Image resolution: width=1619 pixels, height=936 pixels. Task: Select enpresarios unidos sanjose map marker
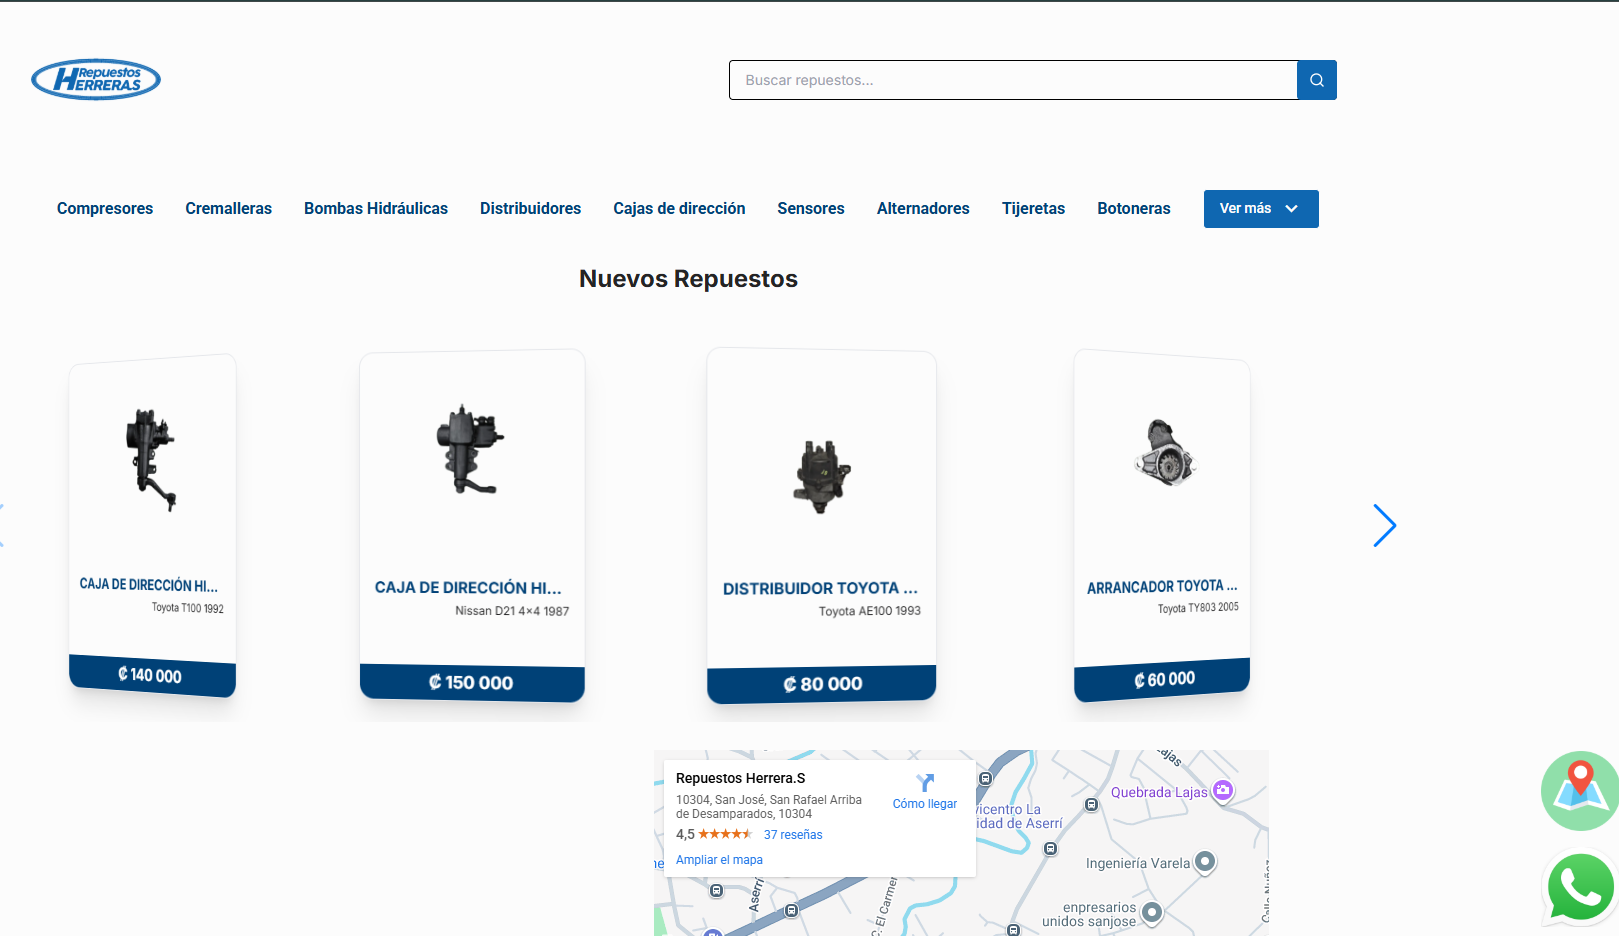click(1152, 912)
